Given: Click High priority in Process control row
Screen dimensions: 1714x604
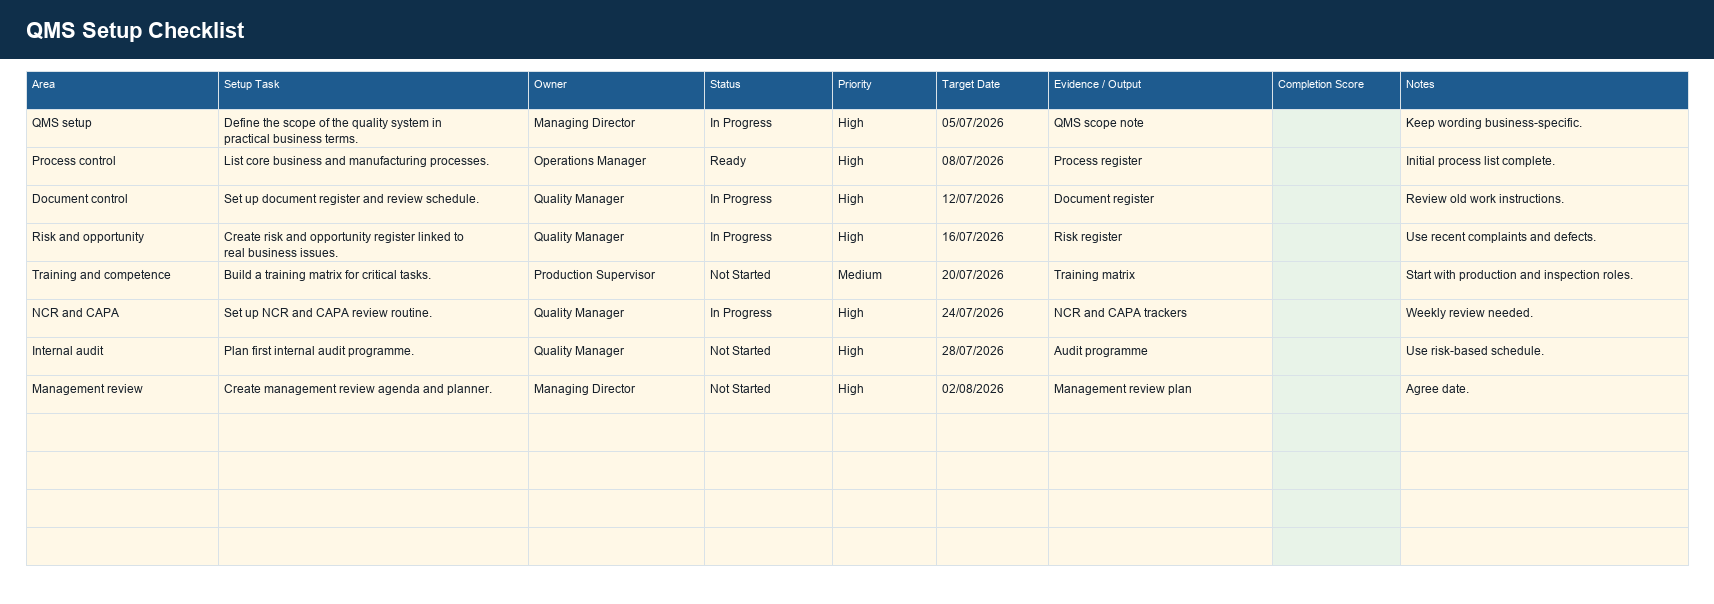Looking at the screenshot, I should coord(884,166).
